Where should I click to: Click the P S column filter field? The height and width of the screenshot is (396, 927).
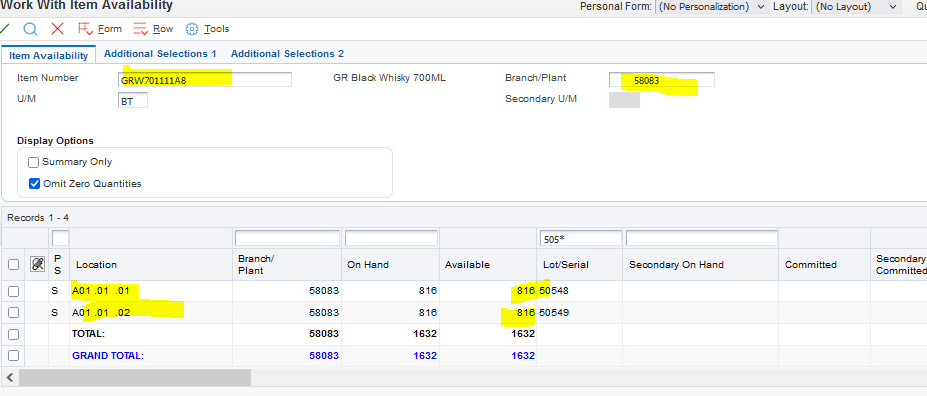coord(60,238)
